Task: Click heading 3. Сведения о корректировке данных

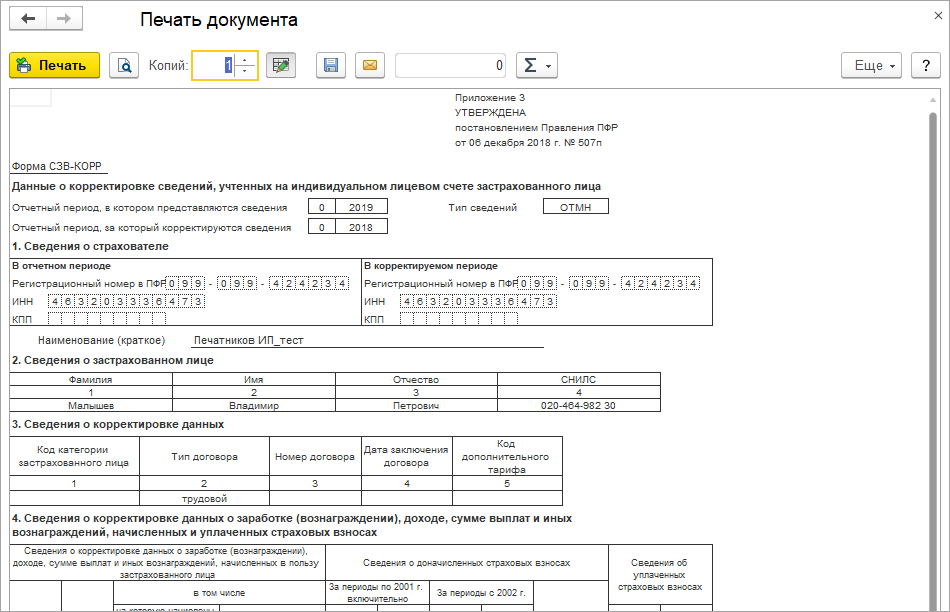Action: (x=118, y=424)
